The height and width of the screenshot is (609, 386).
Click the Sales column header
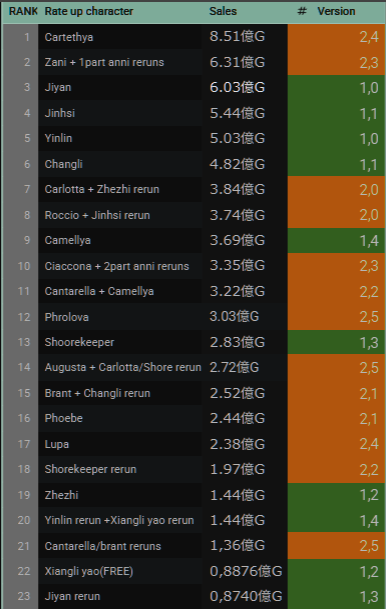[223, 11]
